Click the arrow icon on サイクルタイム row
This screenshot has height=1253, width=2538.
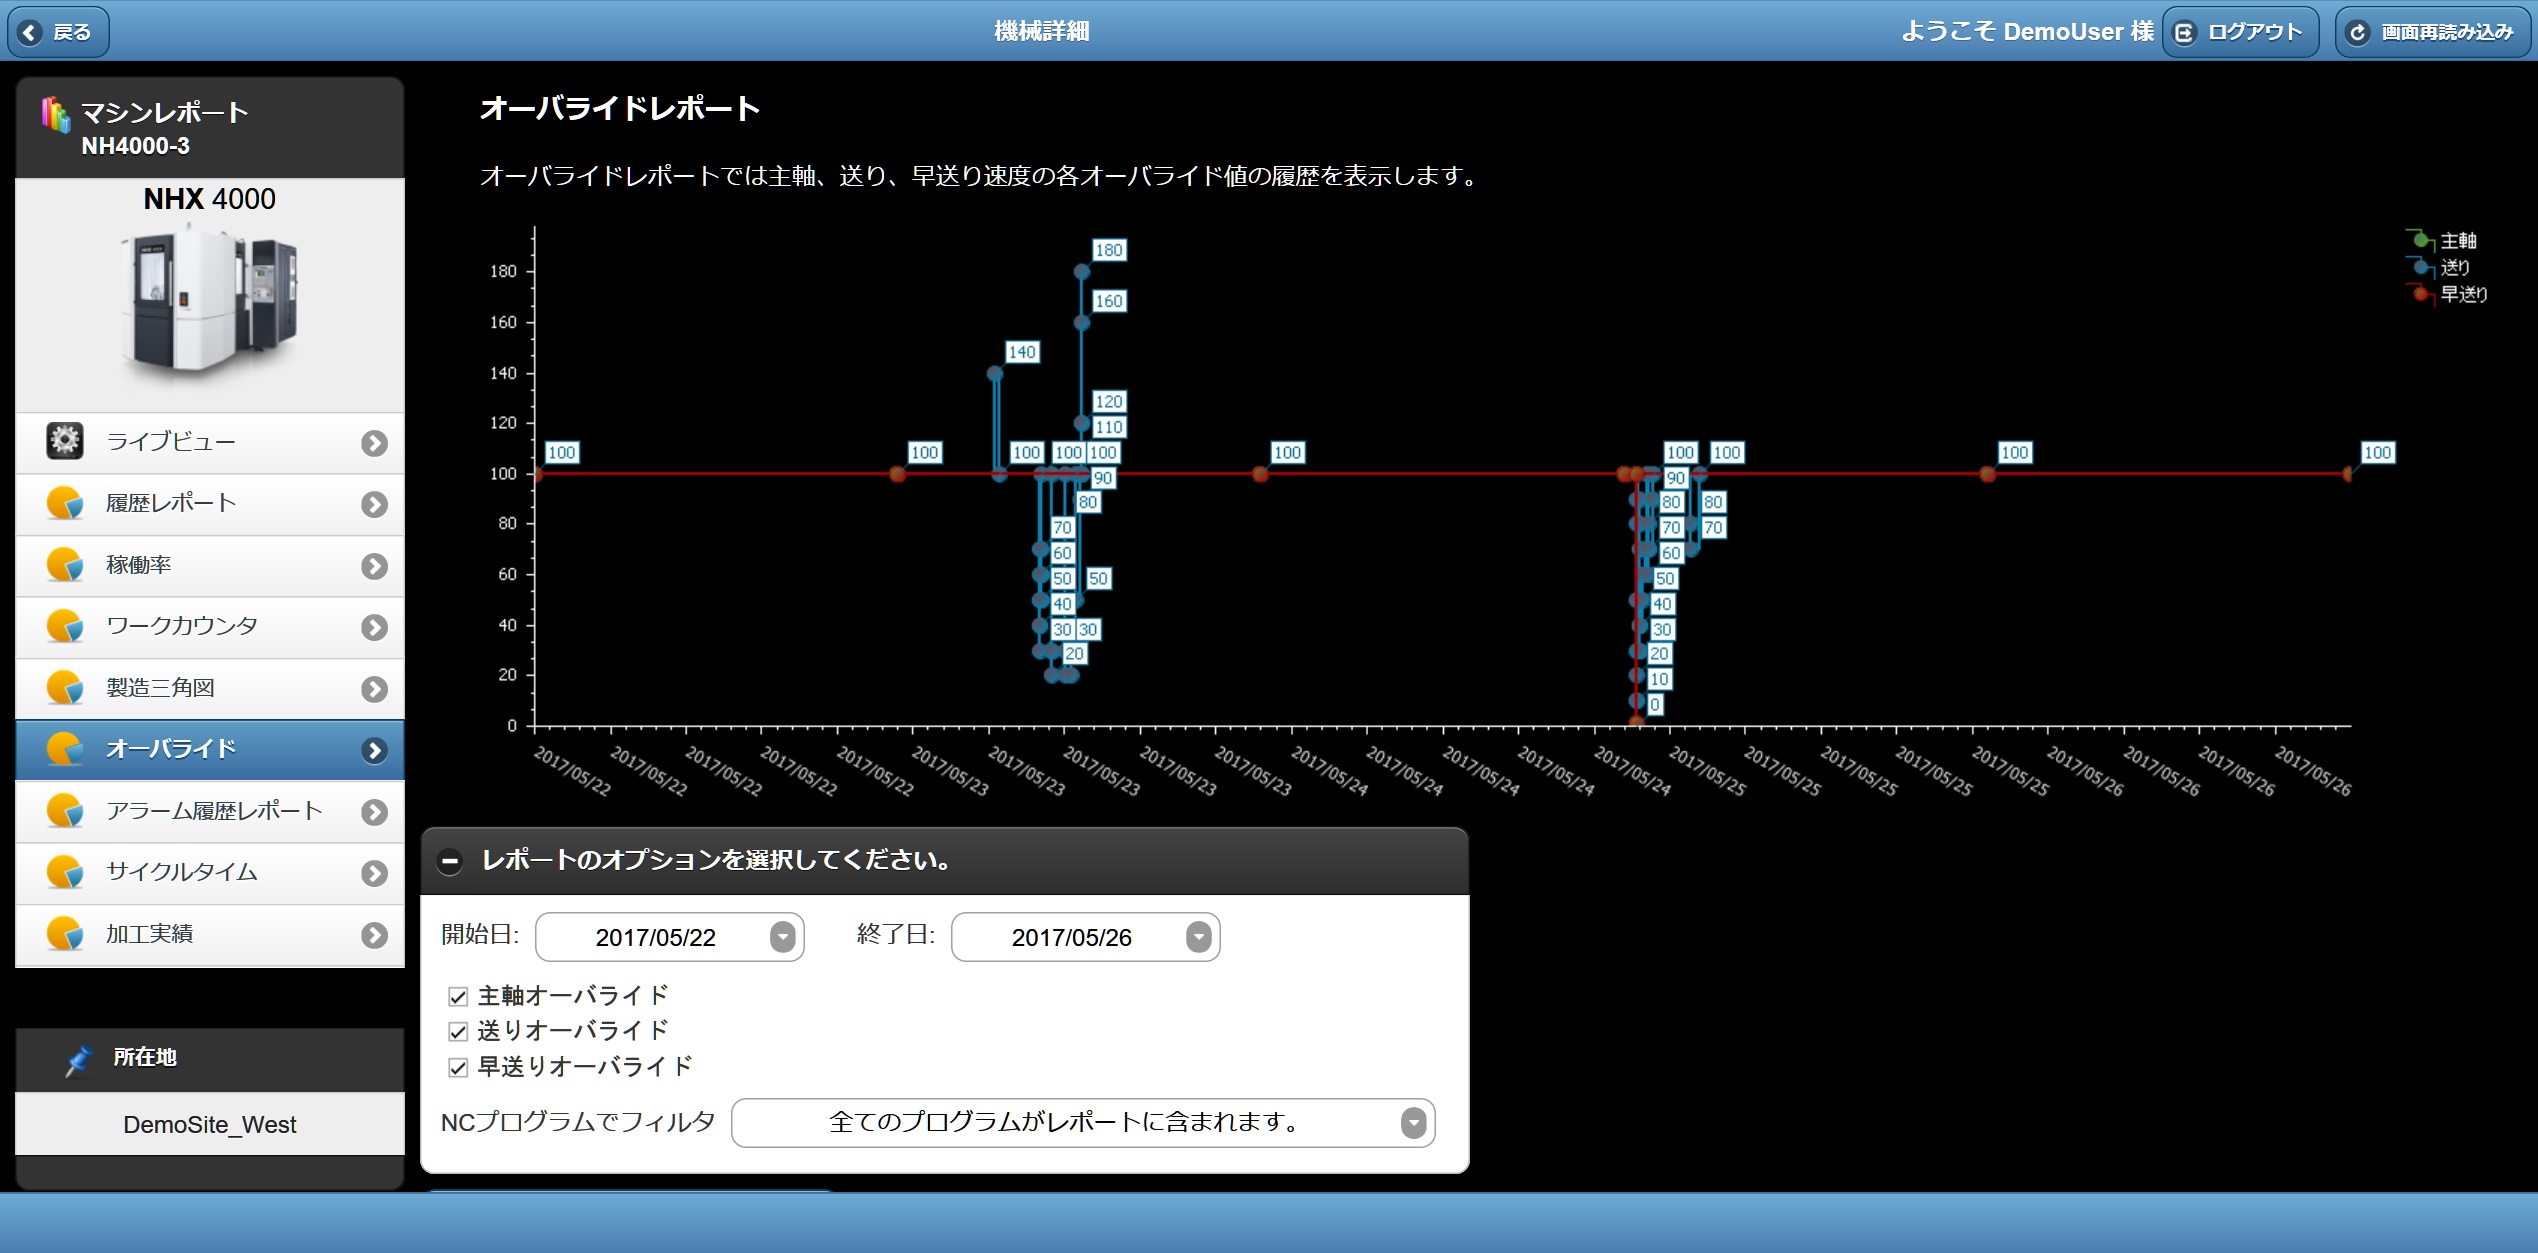375,874
